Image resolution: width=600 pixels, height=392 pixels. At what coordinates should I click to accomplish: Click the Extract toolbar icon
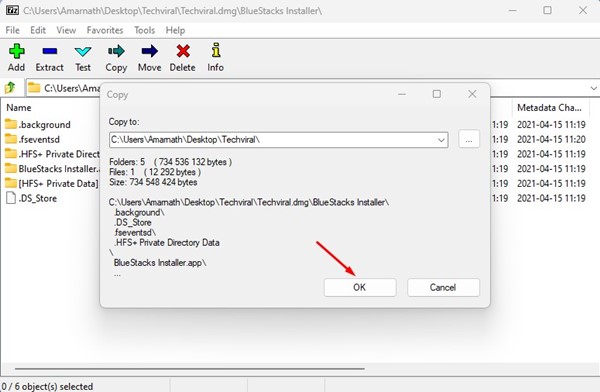(50, 51)
